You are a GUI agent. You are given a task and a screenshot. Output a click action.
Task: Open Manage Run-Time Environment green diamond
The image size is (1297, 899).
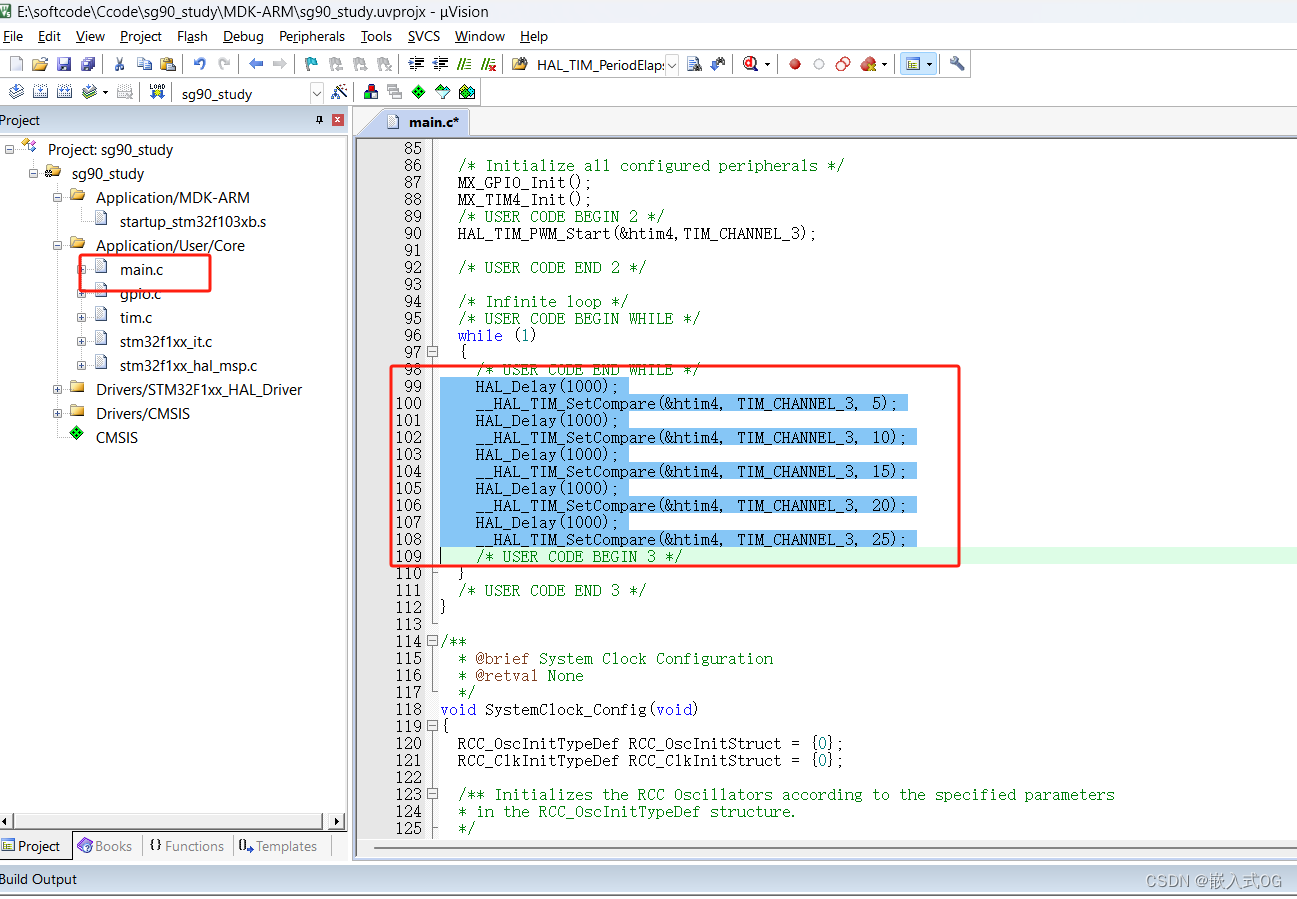click(x=418, y=92)
